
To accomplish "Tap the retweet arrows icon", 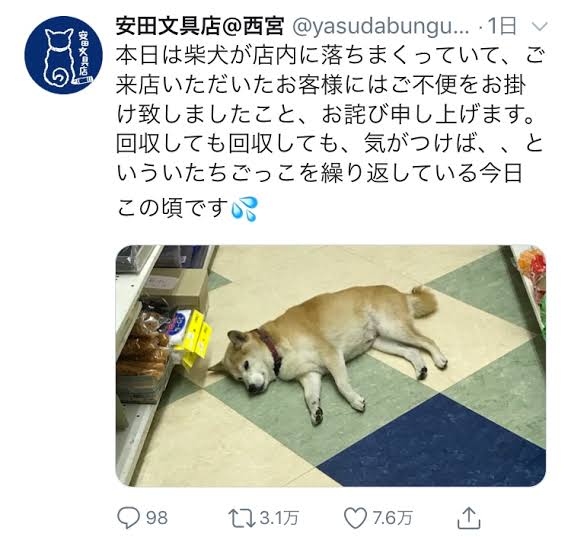I will click(242, 518).
